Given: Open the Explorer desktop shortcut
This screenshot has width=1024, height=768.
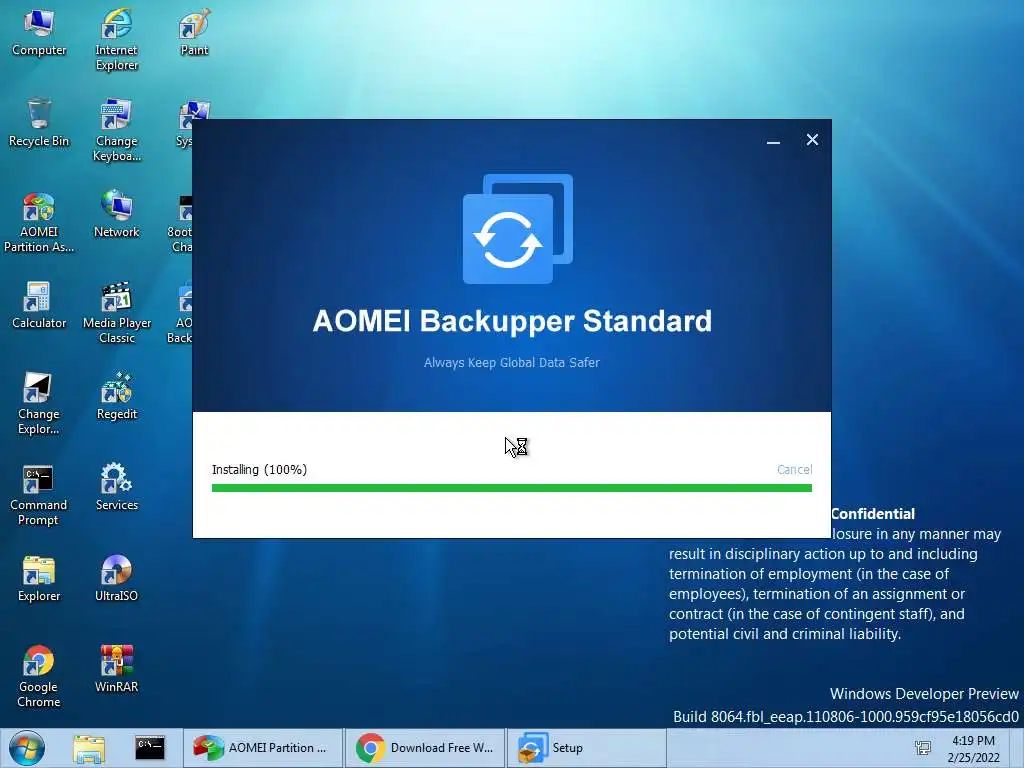Looking at the screenshot, I should [x=39, y=579].
